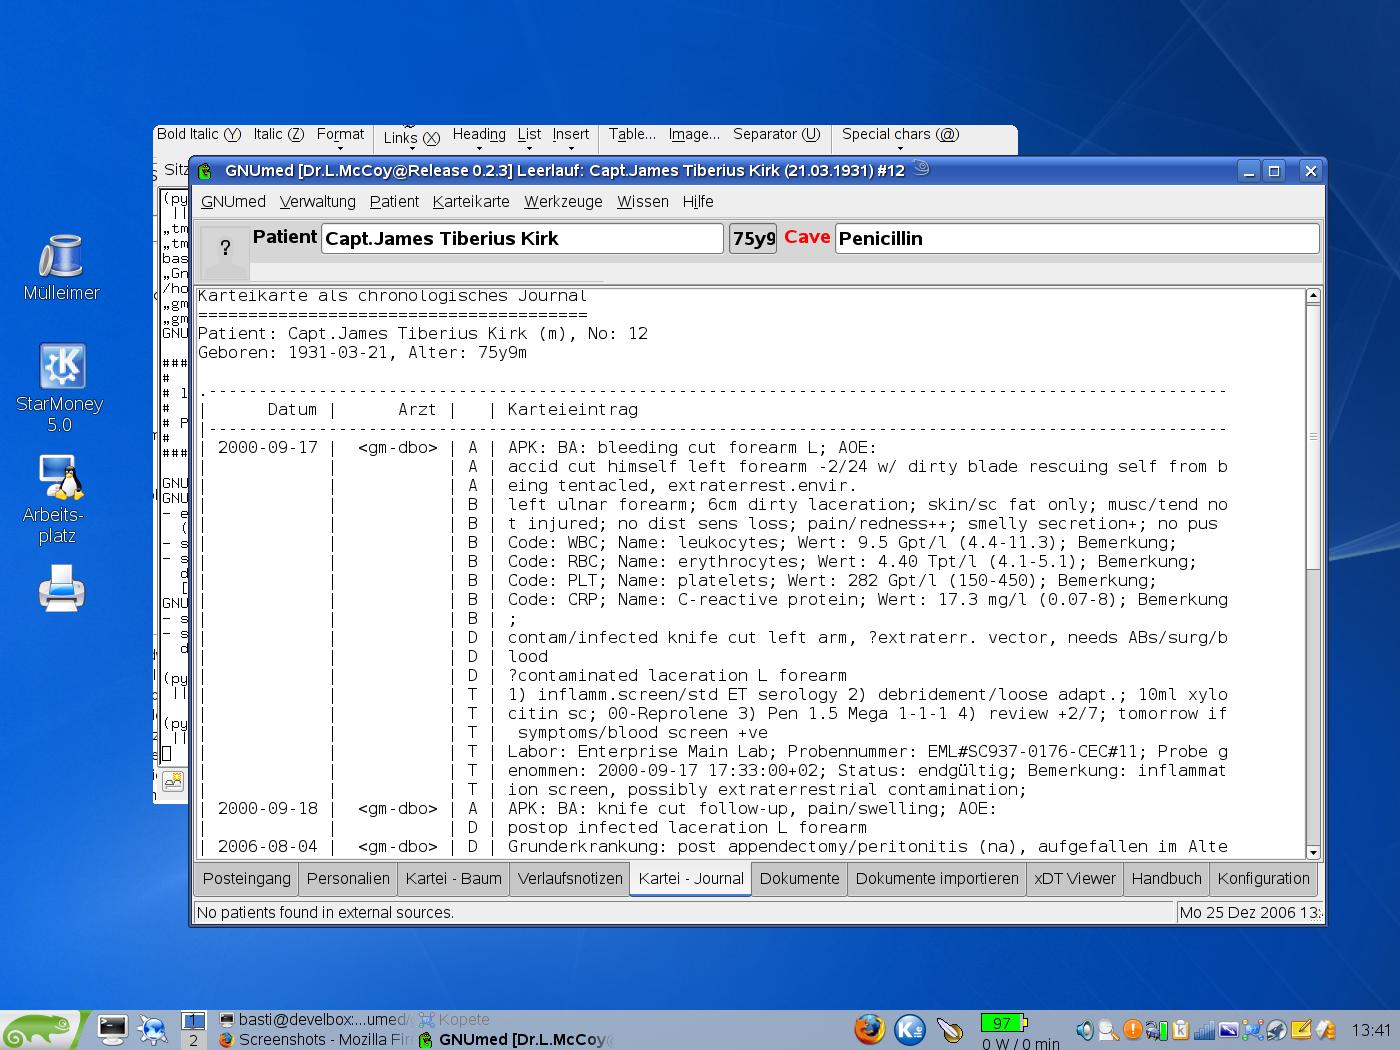Viewport: 1400px width, 1050px height.
Task: Switch to the Dokumente importieren tab
Action: tap(937, 878)
